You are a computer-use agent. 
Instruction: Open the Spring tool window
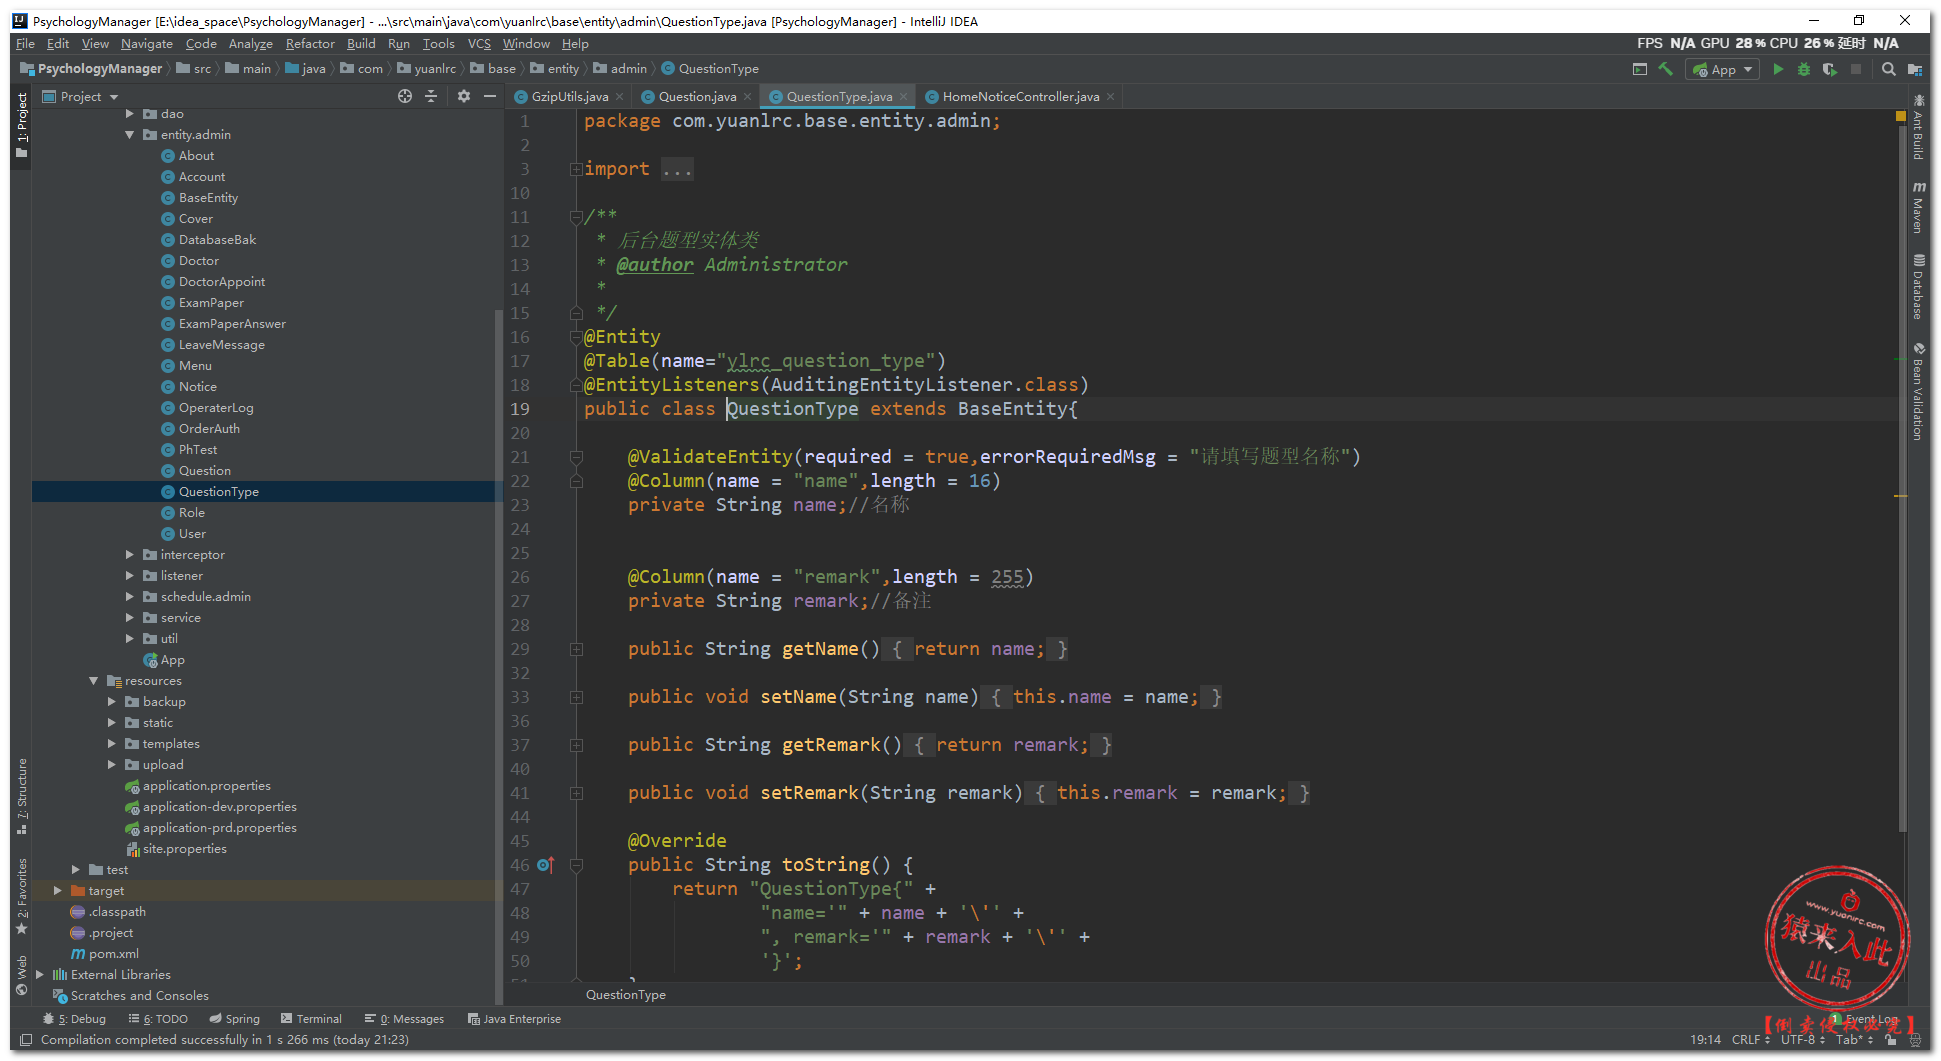tap(235, 1019)
